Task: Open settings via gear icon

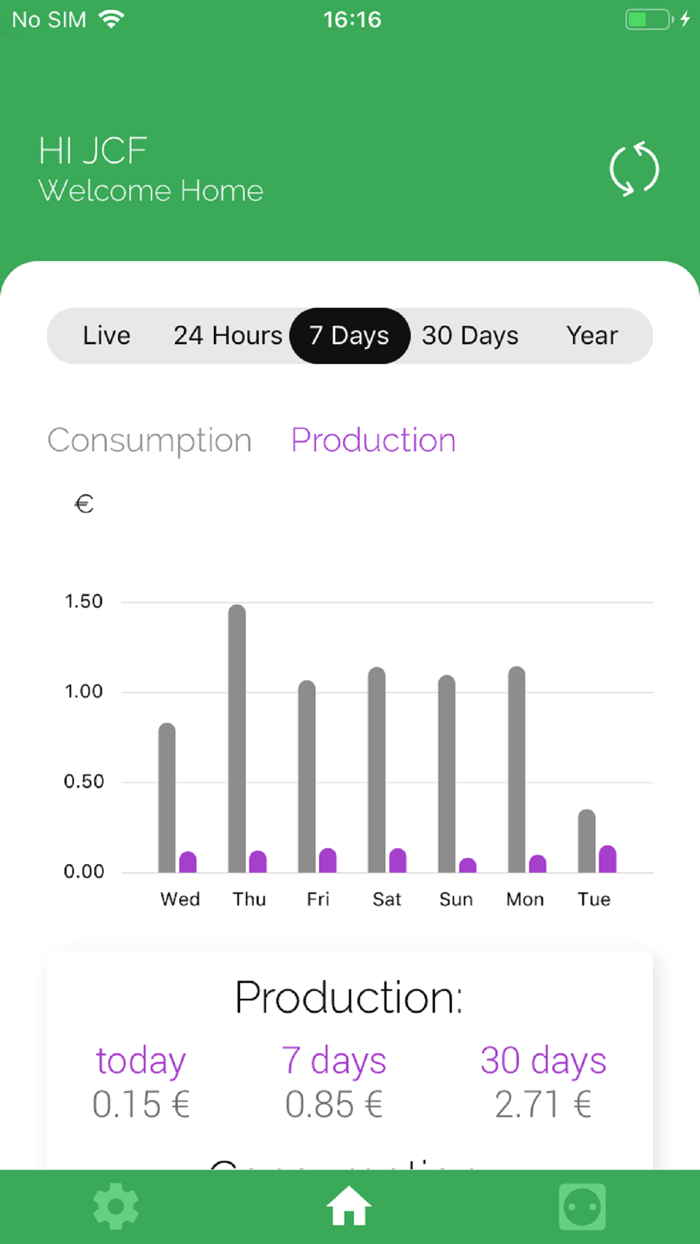Action: [x=116, y=1208]
